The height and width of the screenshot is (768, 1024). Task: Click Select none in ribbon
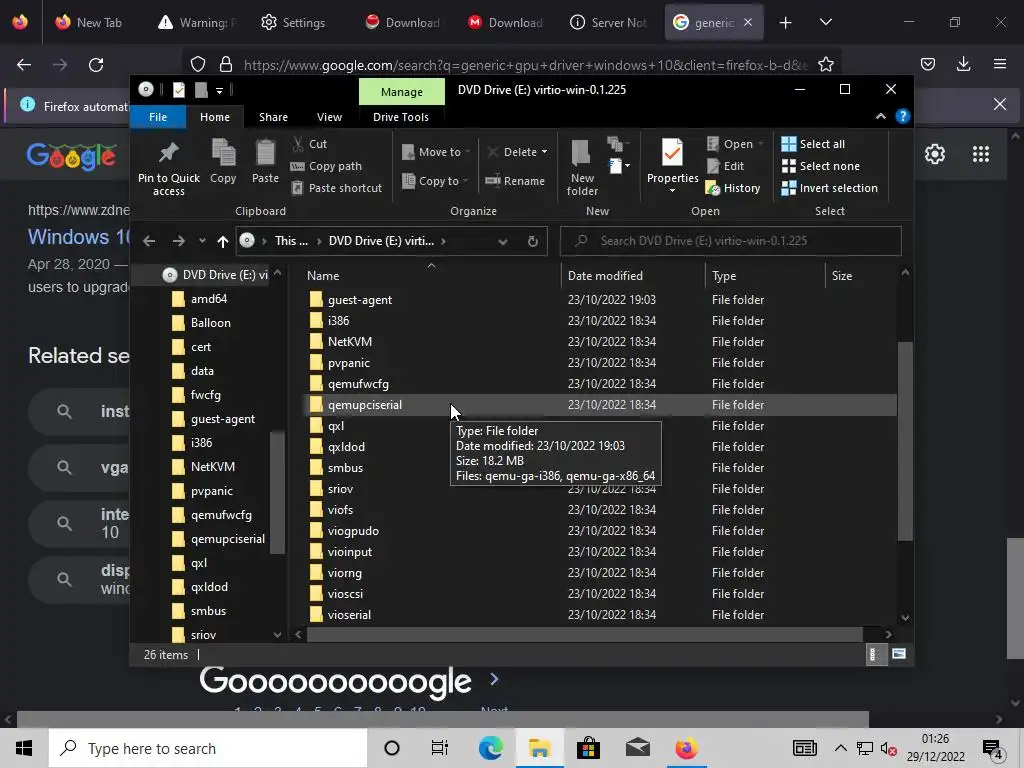pos(821,166)
